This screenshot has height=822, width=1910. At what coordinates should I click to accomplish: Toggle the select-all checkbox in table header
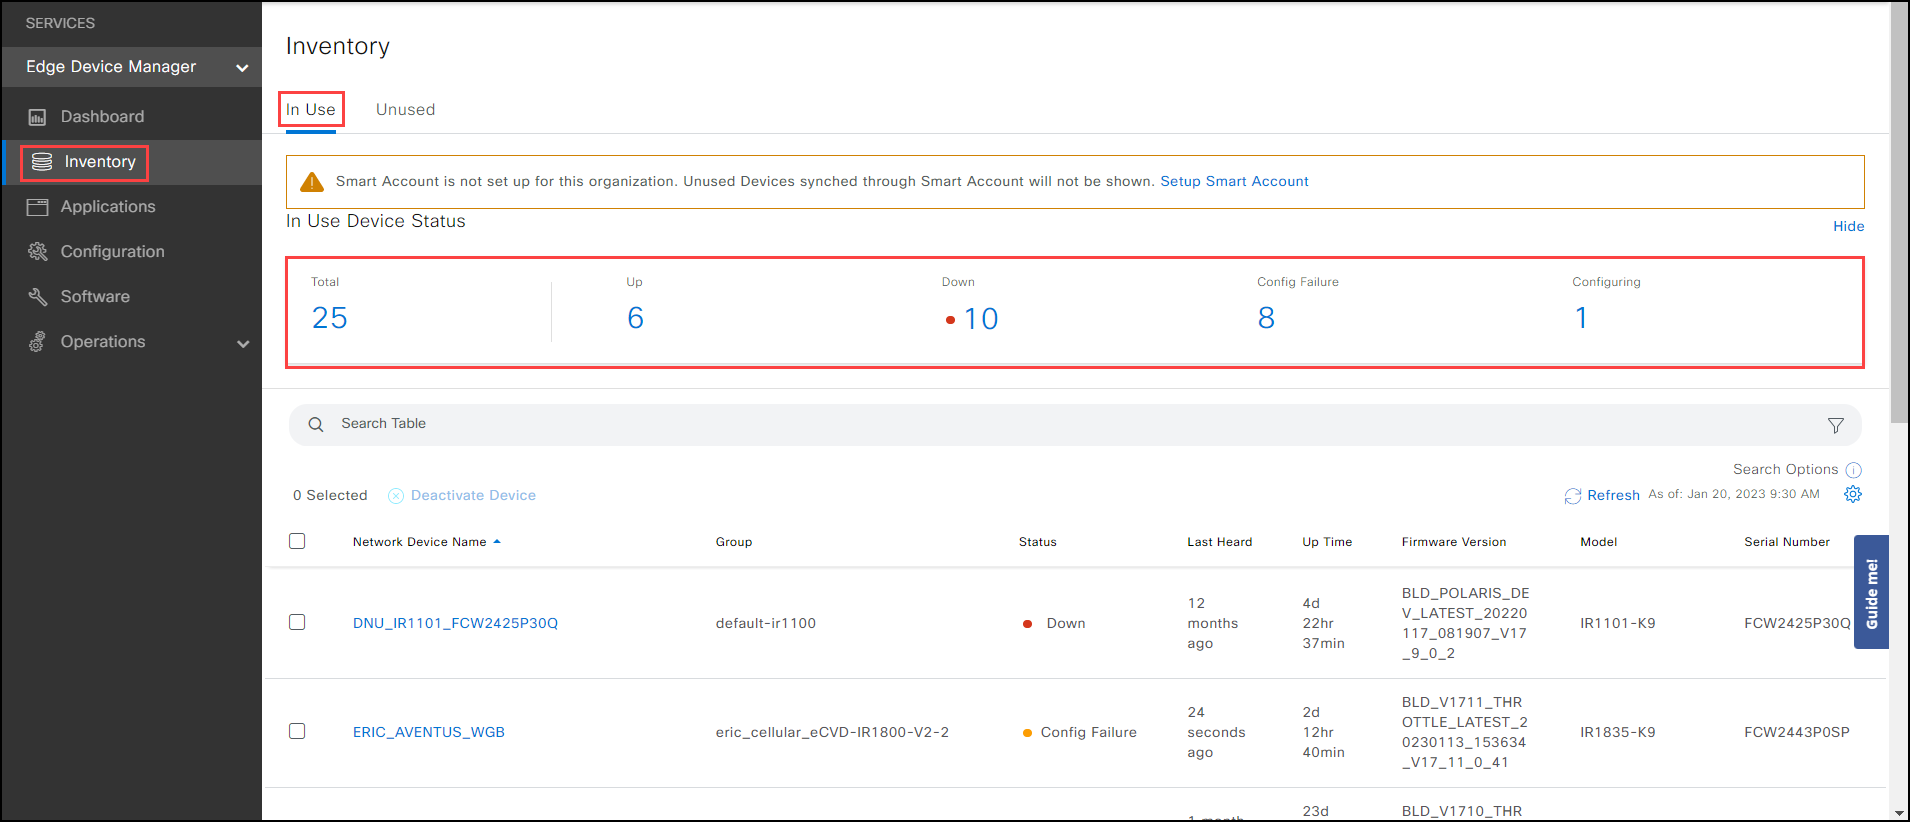tap(297, 541)
